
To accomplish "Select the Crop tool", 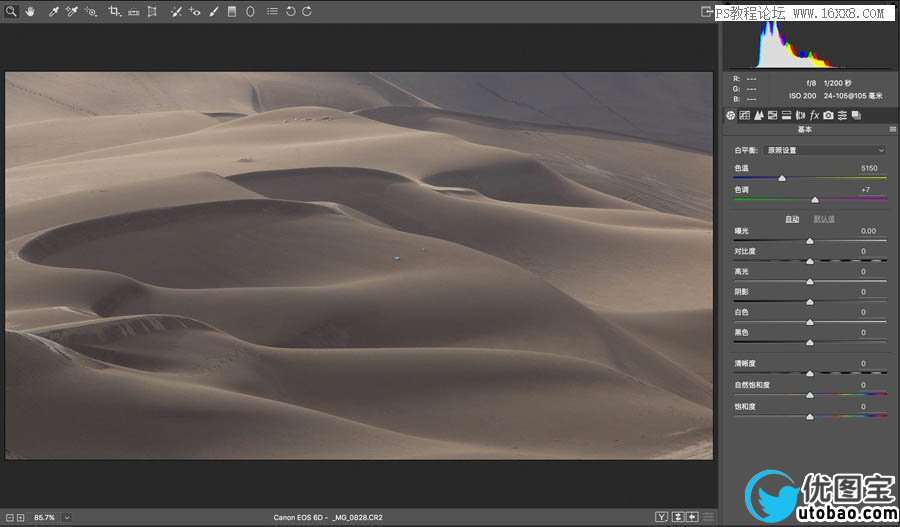I will coord(115,11).
